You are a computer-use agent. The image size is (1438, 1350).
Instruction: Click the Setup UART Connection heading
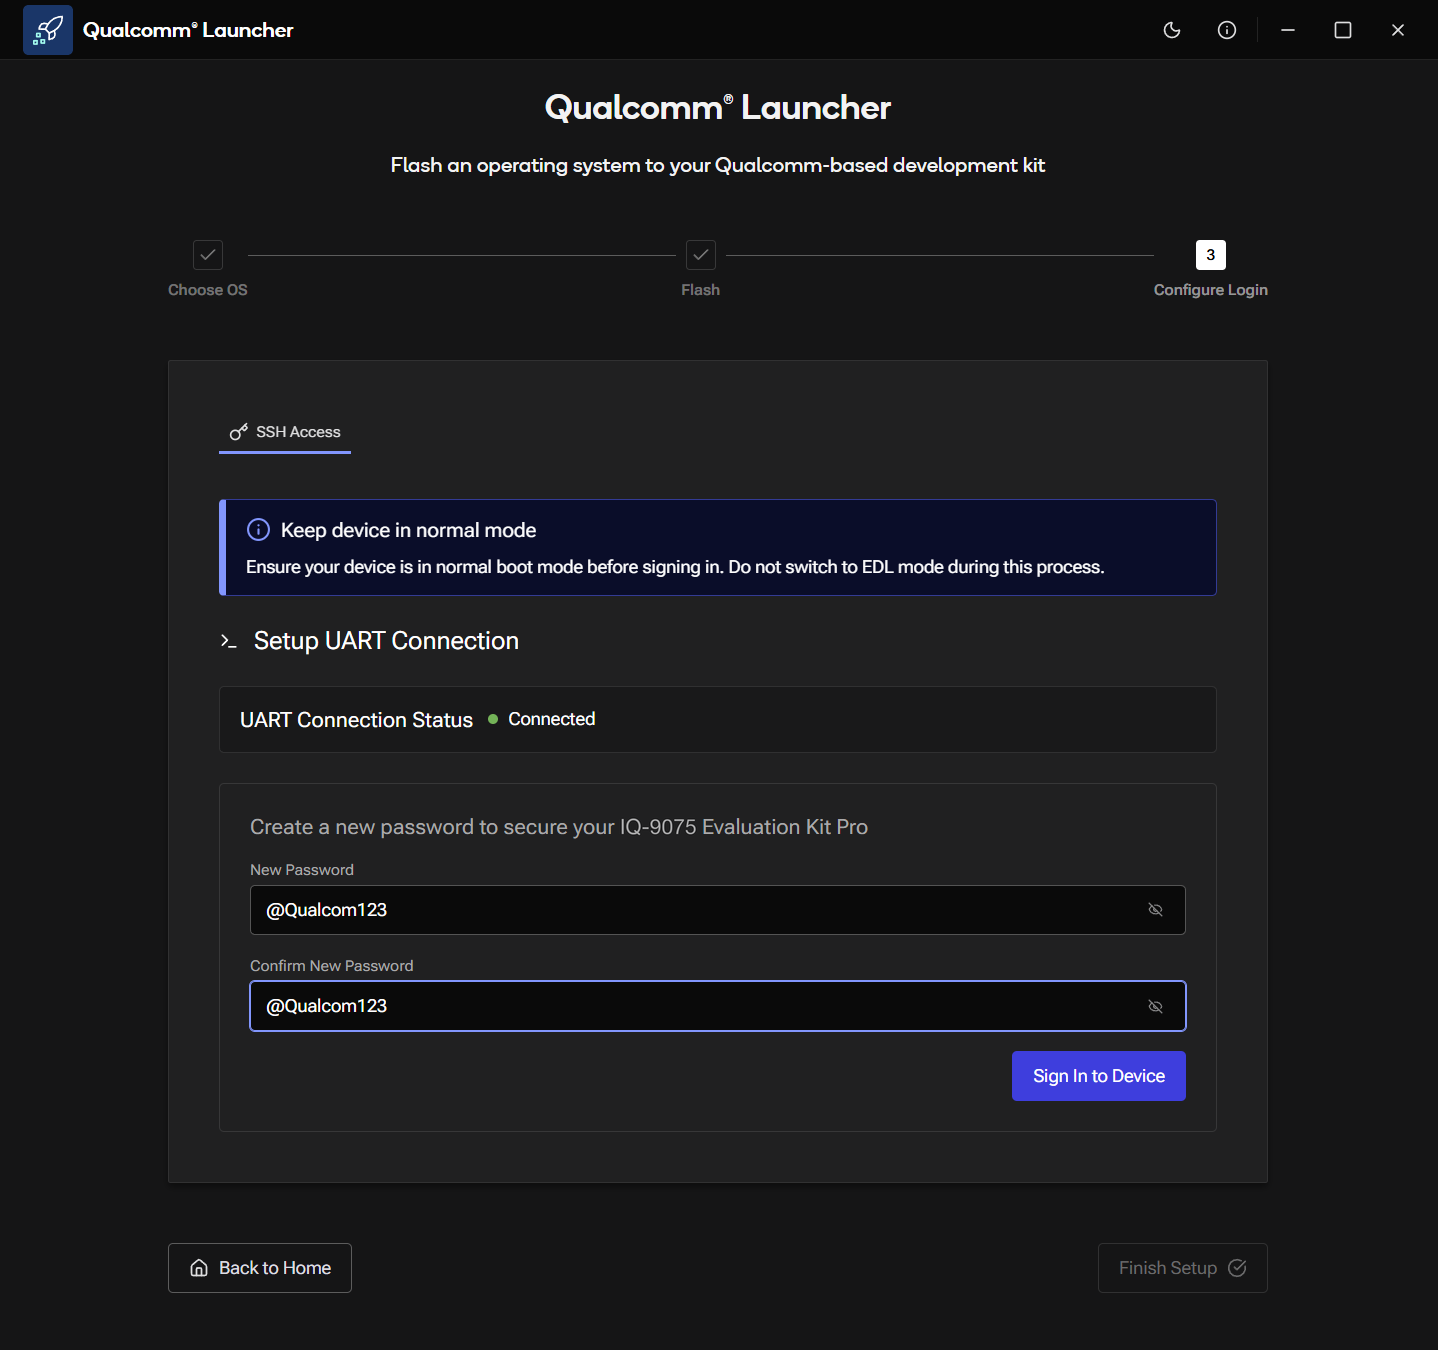pyautogui.click(x=386, y=641)
